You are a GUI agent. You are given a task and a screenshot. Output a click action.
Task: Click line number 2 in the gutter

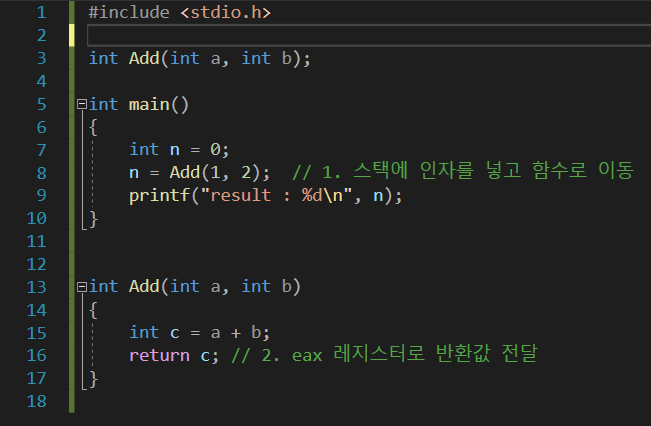[x=41, y=35]
